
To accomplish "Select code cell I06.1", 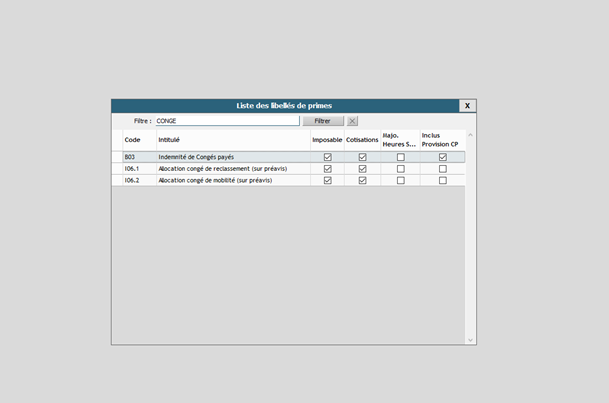I will click(x=139, y=169).
